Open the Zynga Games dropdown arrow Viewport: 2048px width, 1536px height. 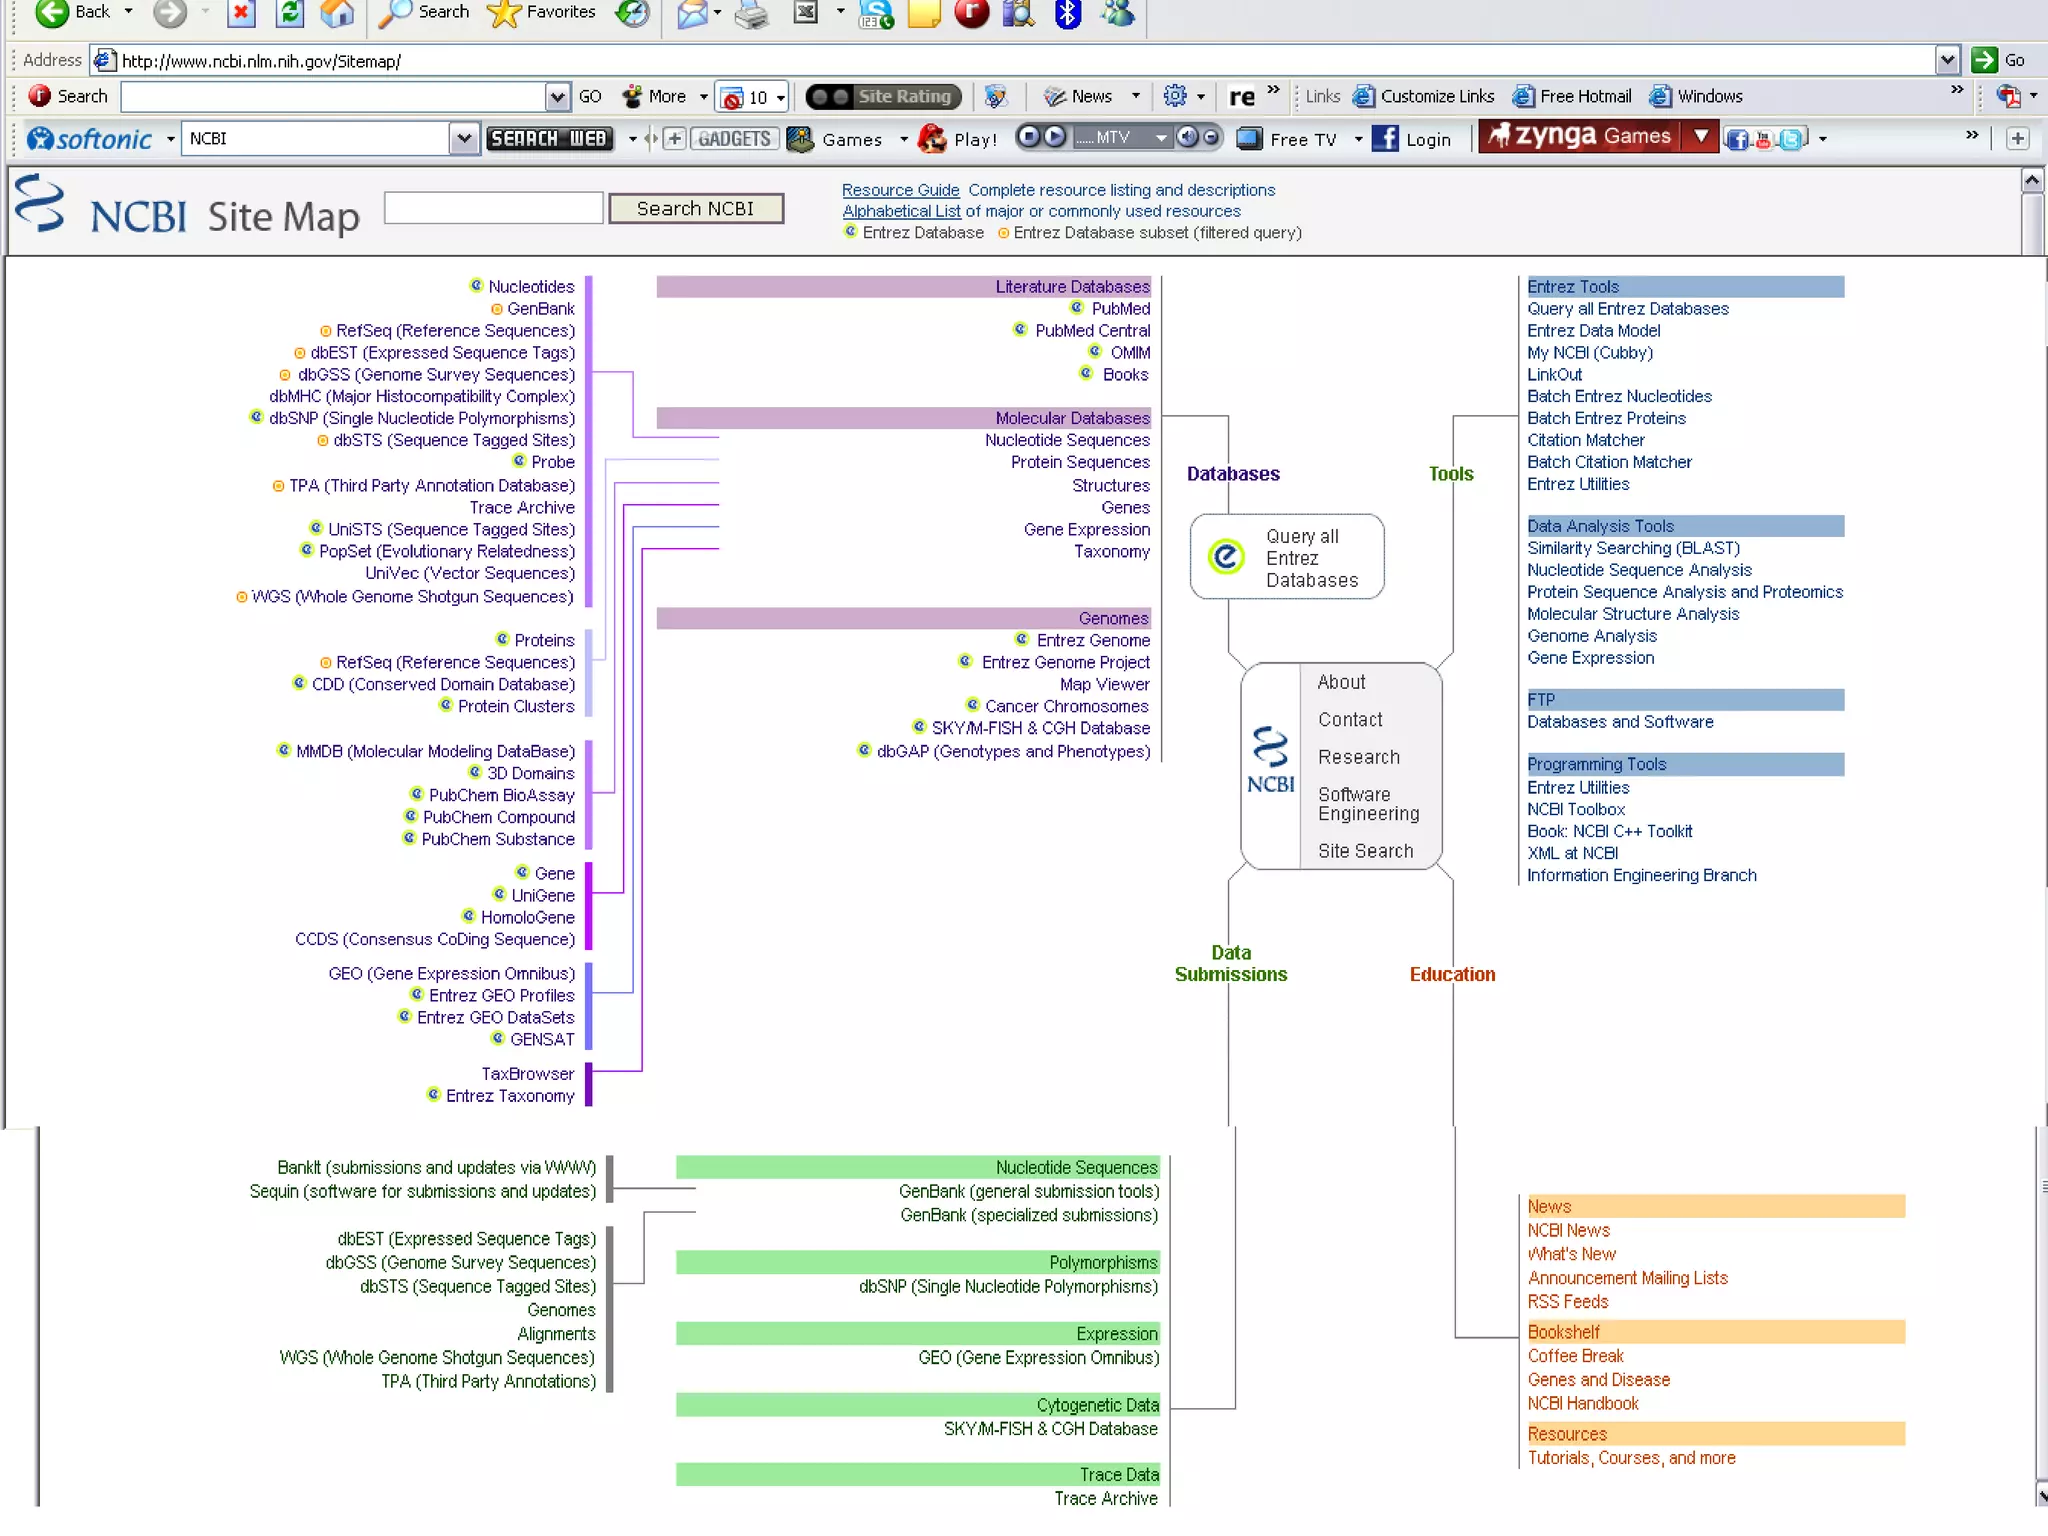tap(1700, 136)
